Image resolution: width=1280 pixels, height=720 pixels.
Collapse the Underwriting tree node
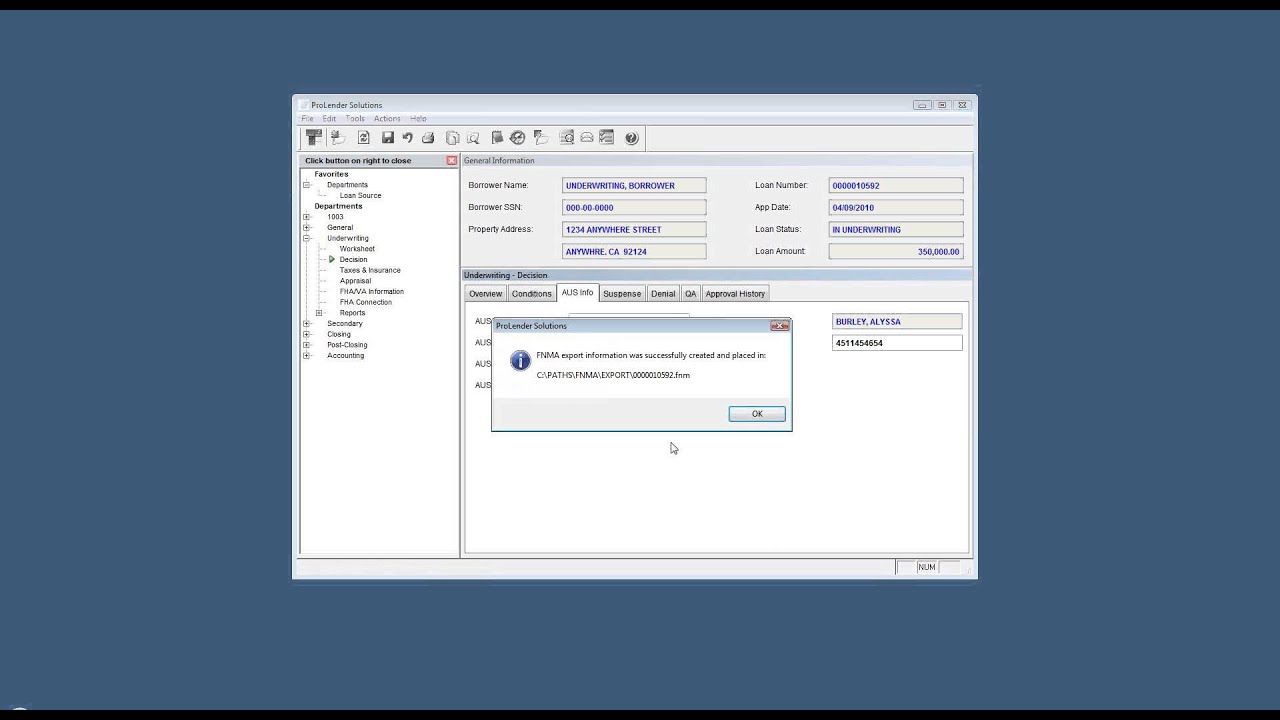[307, 238]
